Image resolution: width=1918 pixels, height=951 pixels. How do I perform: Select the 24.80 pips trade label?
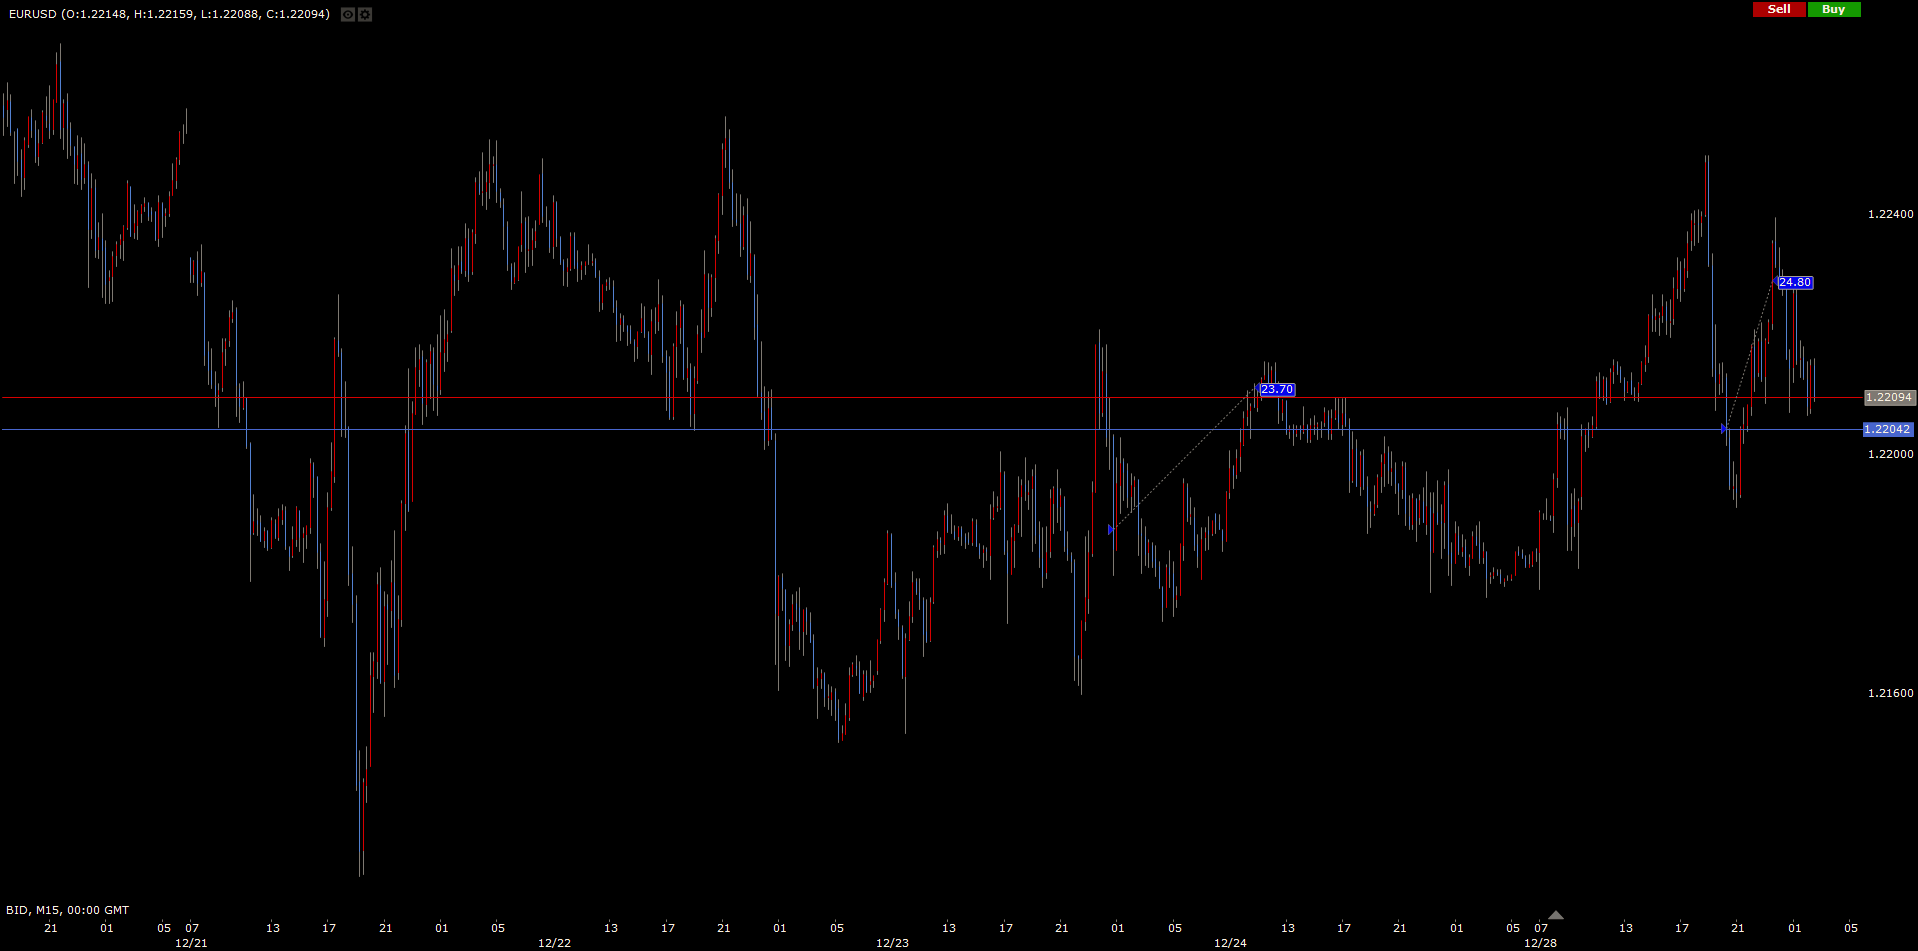[x=1795, y=283]
